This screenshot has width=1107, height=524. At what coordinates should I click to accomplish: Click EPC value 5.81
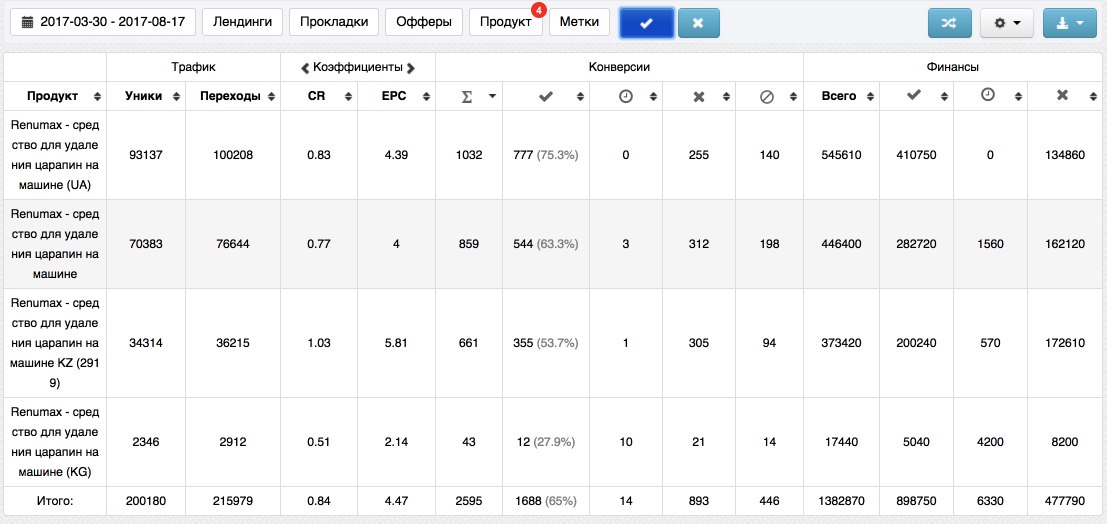pyautogui.click(x=396, y=343)
